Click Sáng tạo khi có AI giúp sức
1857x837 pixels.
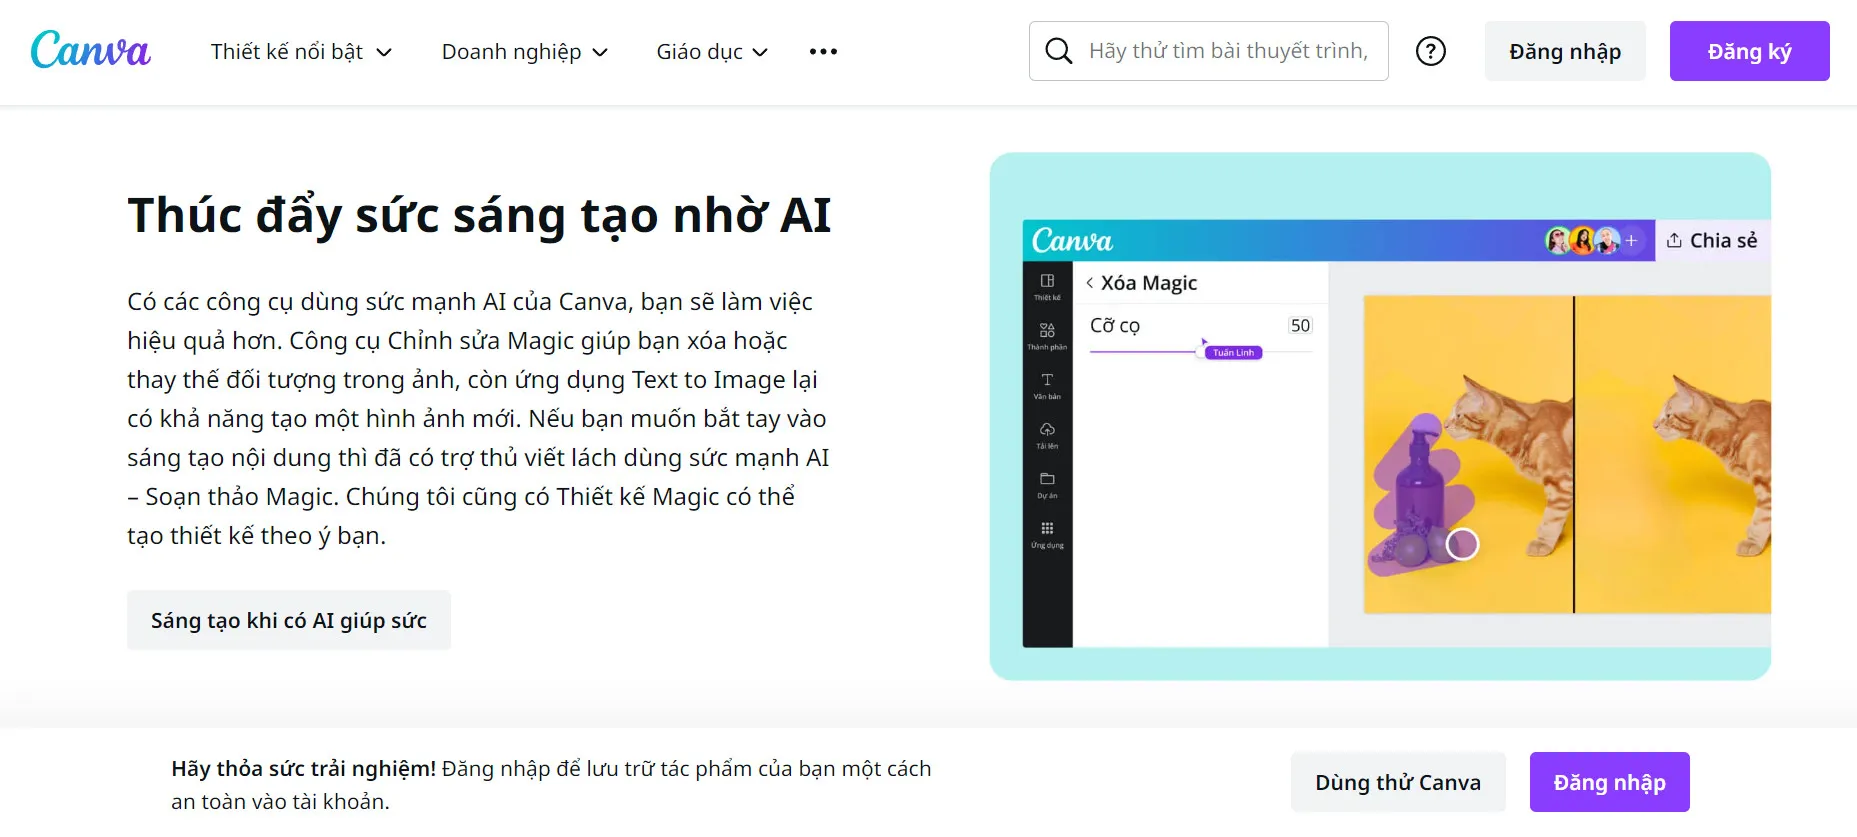289,620
